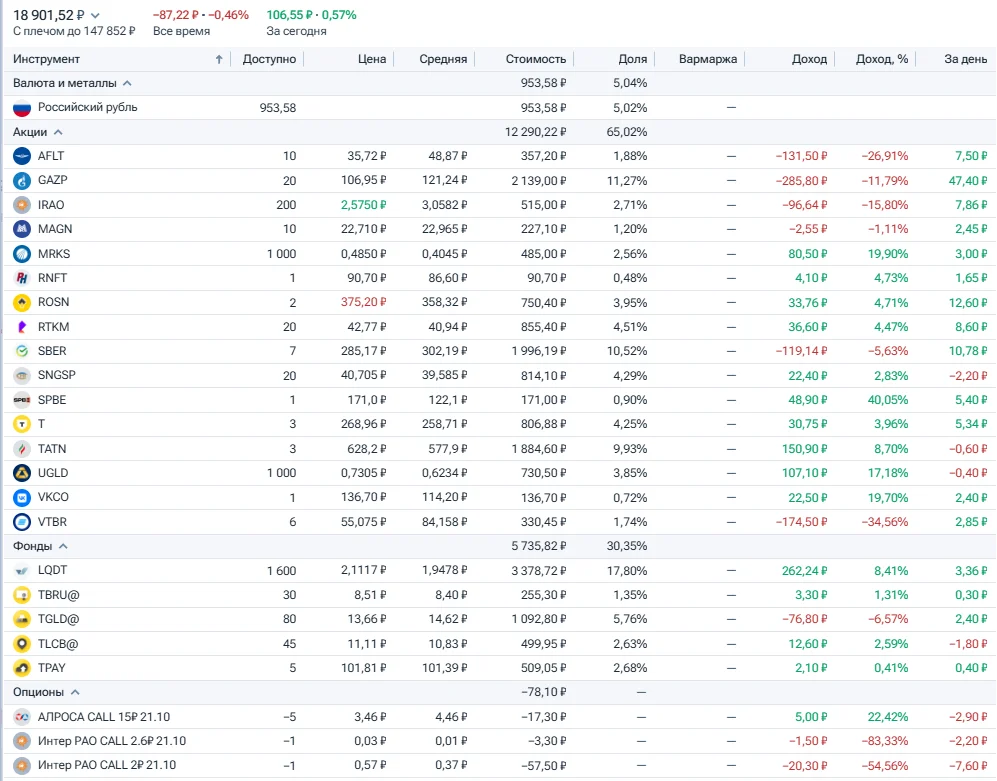Sort table by Доход, % column

click(x=882, y=59)
